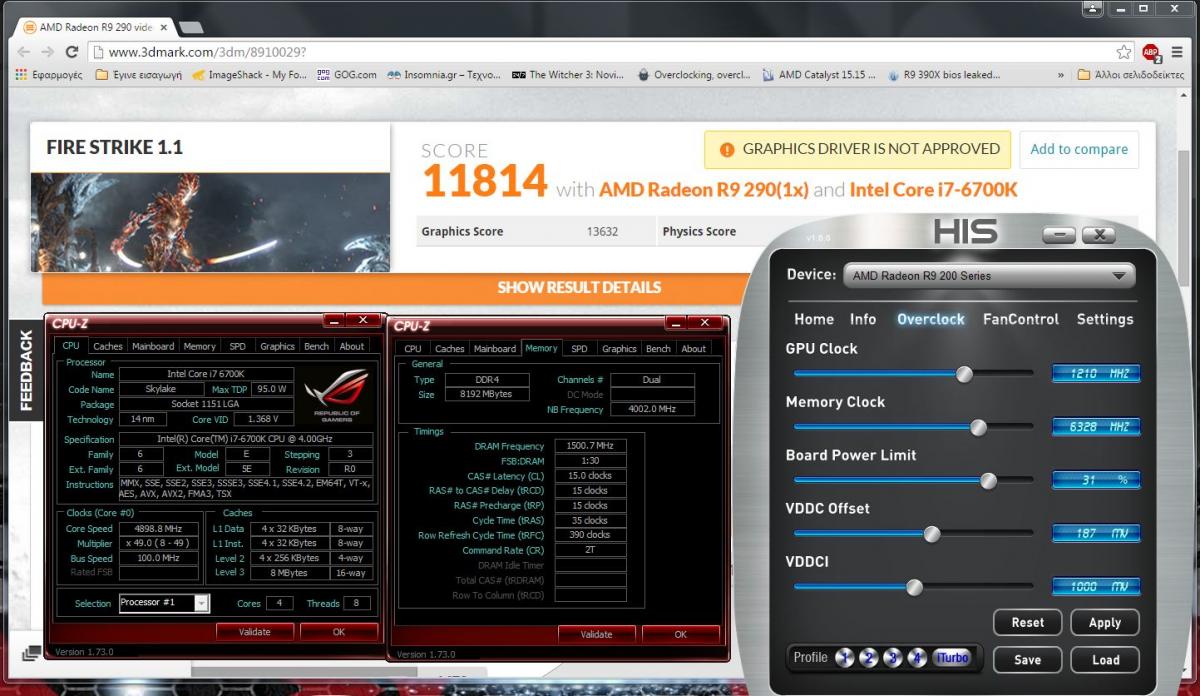Open a new browser tab
Image resolution: width=1200 pixels, height=696 pixels.
click(190, 26)
